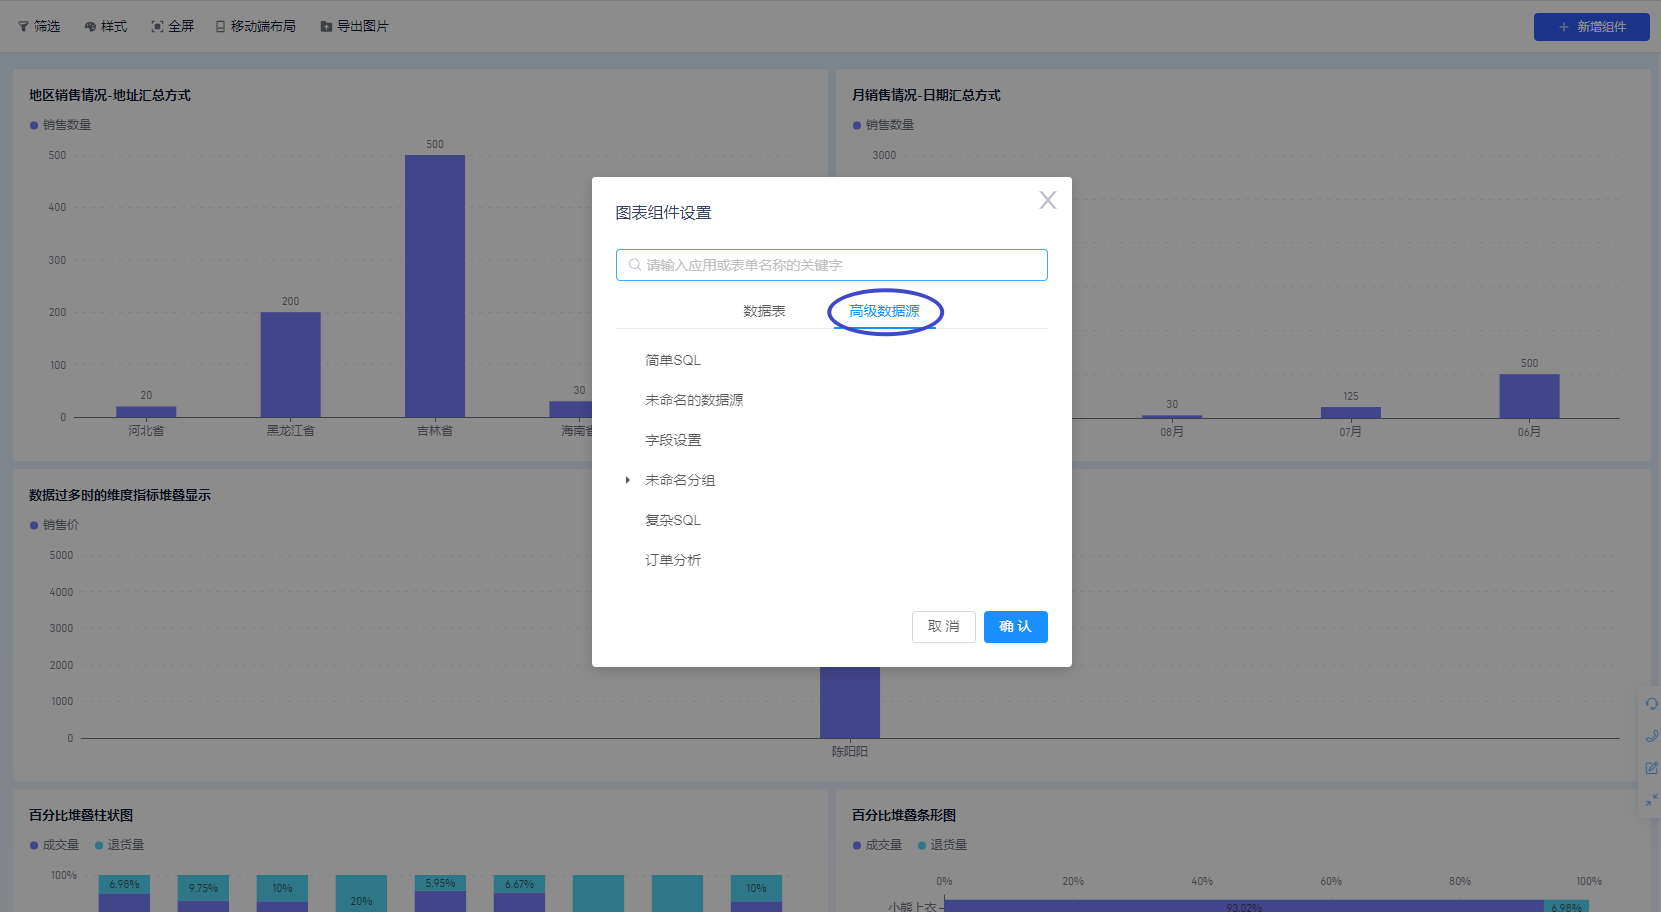Toggle 成交量 legend in 百分比堆叠柱状图
The width and height of the screenshot is (1661, 912).
click(x=54, y=845)
